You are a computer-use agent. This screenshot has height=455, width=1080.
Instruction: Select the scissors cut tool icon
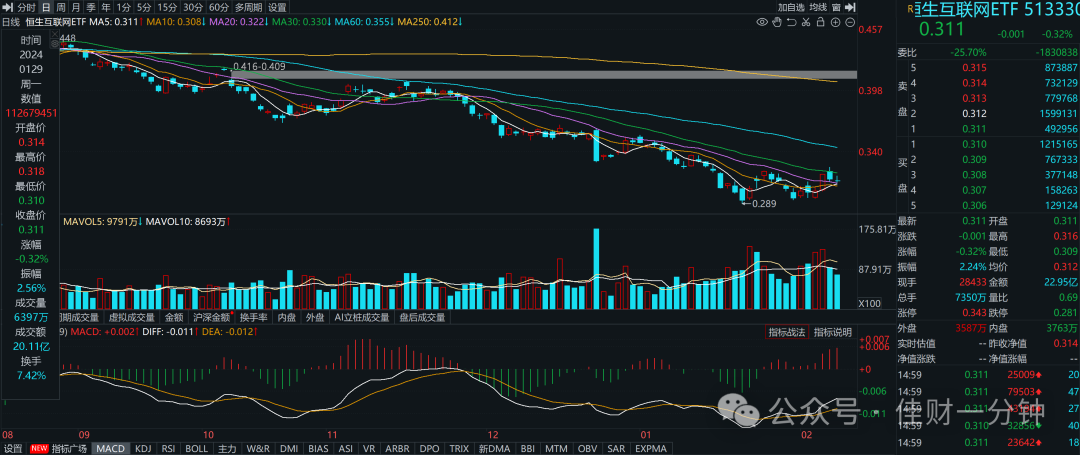(x=806, y=22)
